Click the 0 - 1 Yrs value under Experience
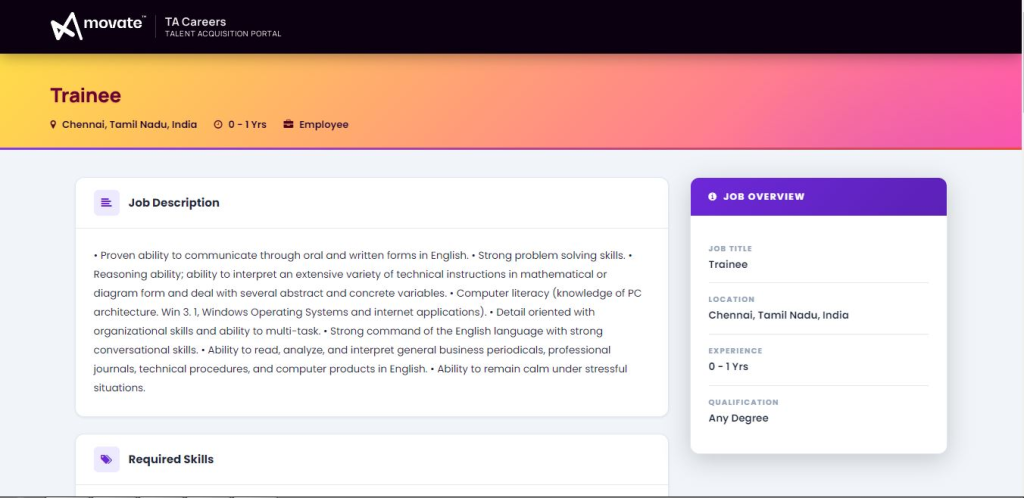 (x=728, y=367)
